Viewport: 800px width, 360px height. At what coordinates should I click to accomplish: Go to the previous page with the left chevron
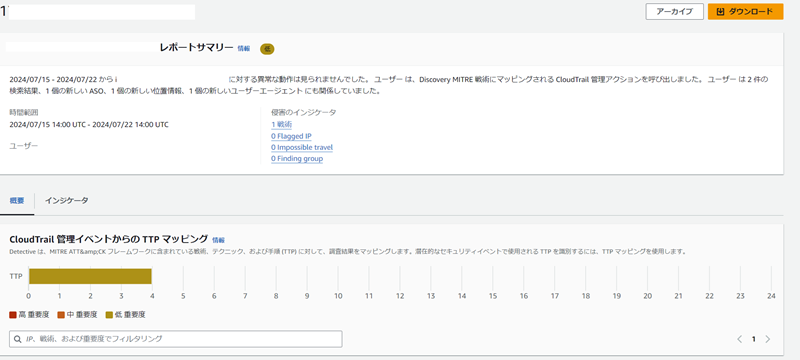[739, 339]
